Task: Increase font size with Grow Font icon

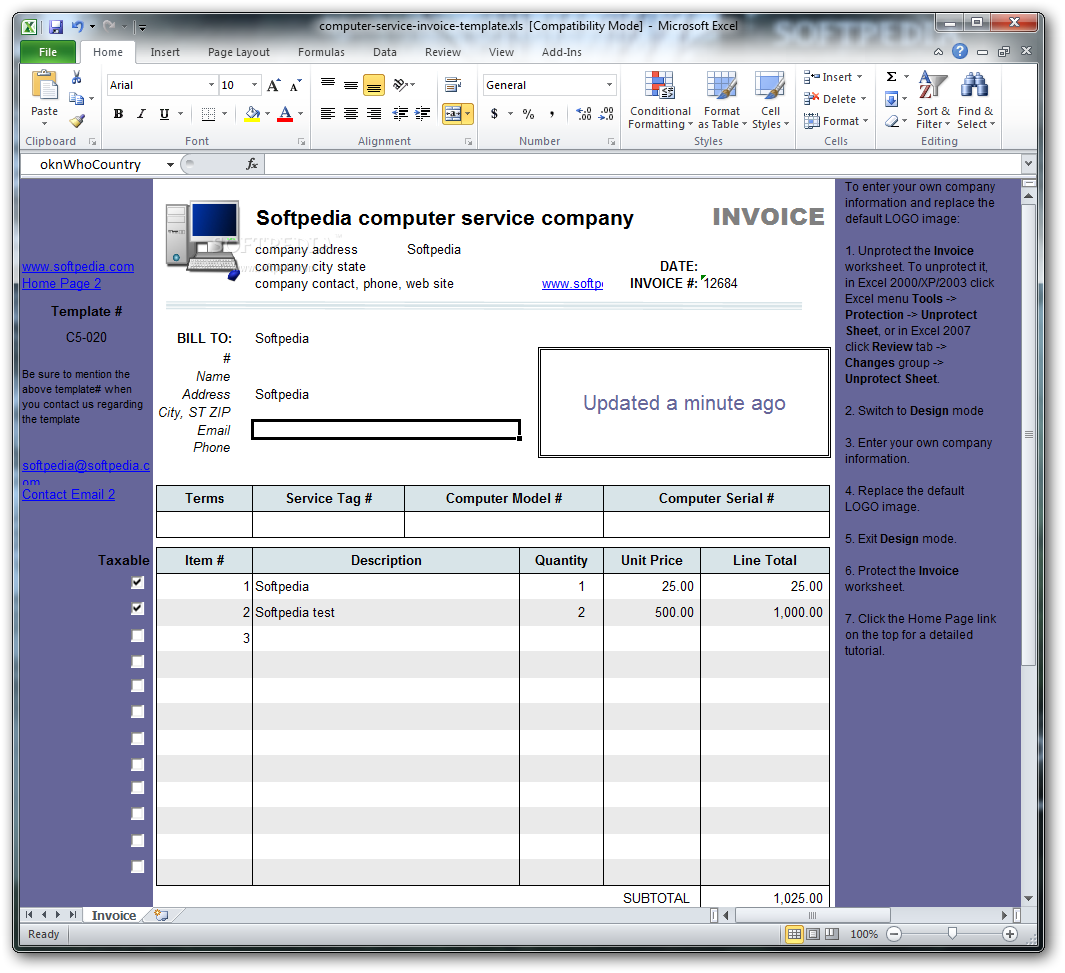Action: coord(273,86)
